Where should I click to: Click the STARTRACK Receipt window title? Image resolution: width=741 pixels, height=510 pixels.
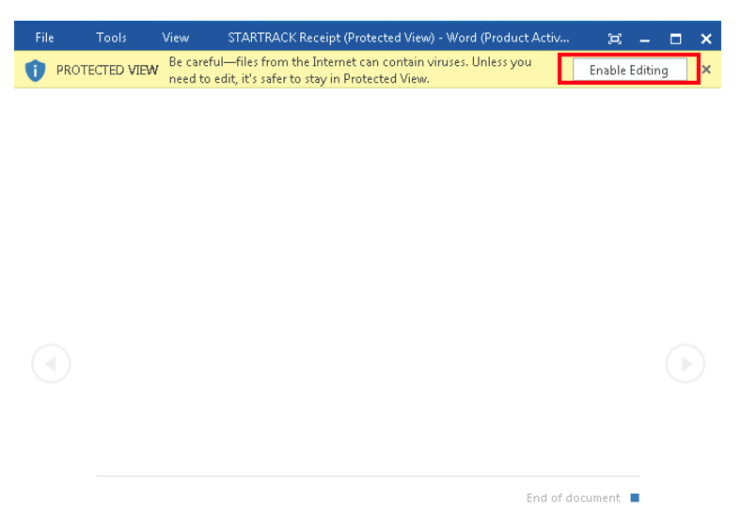(398, 38)
